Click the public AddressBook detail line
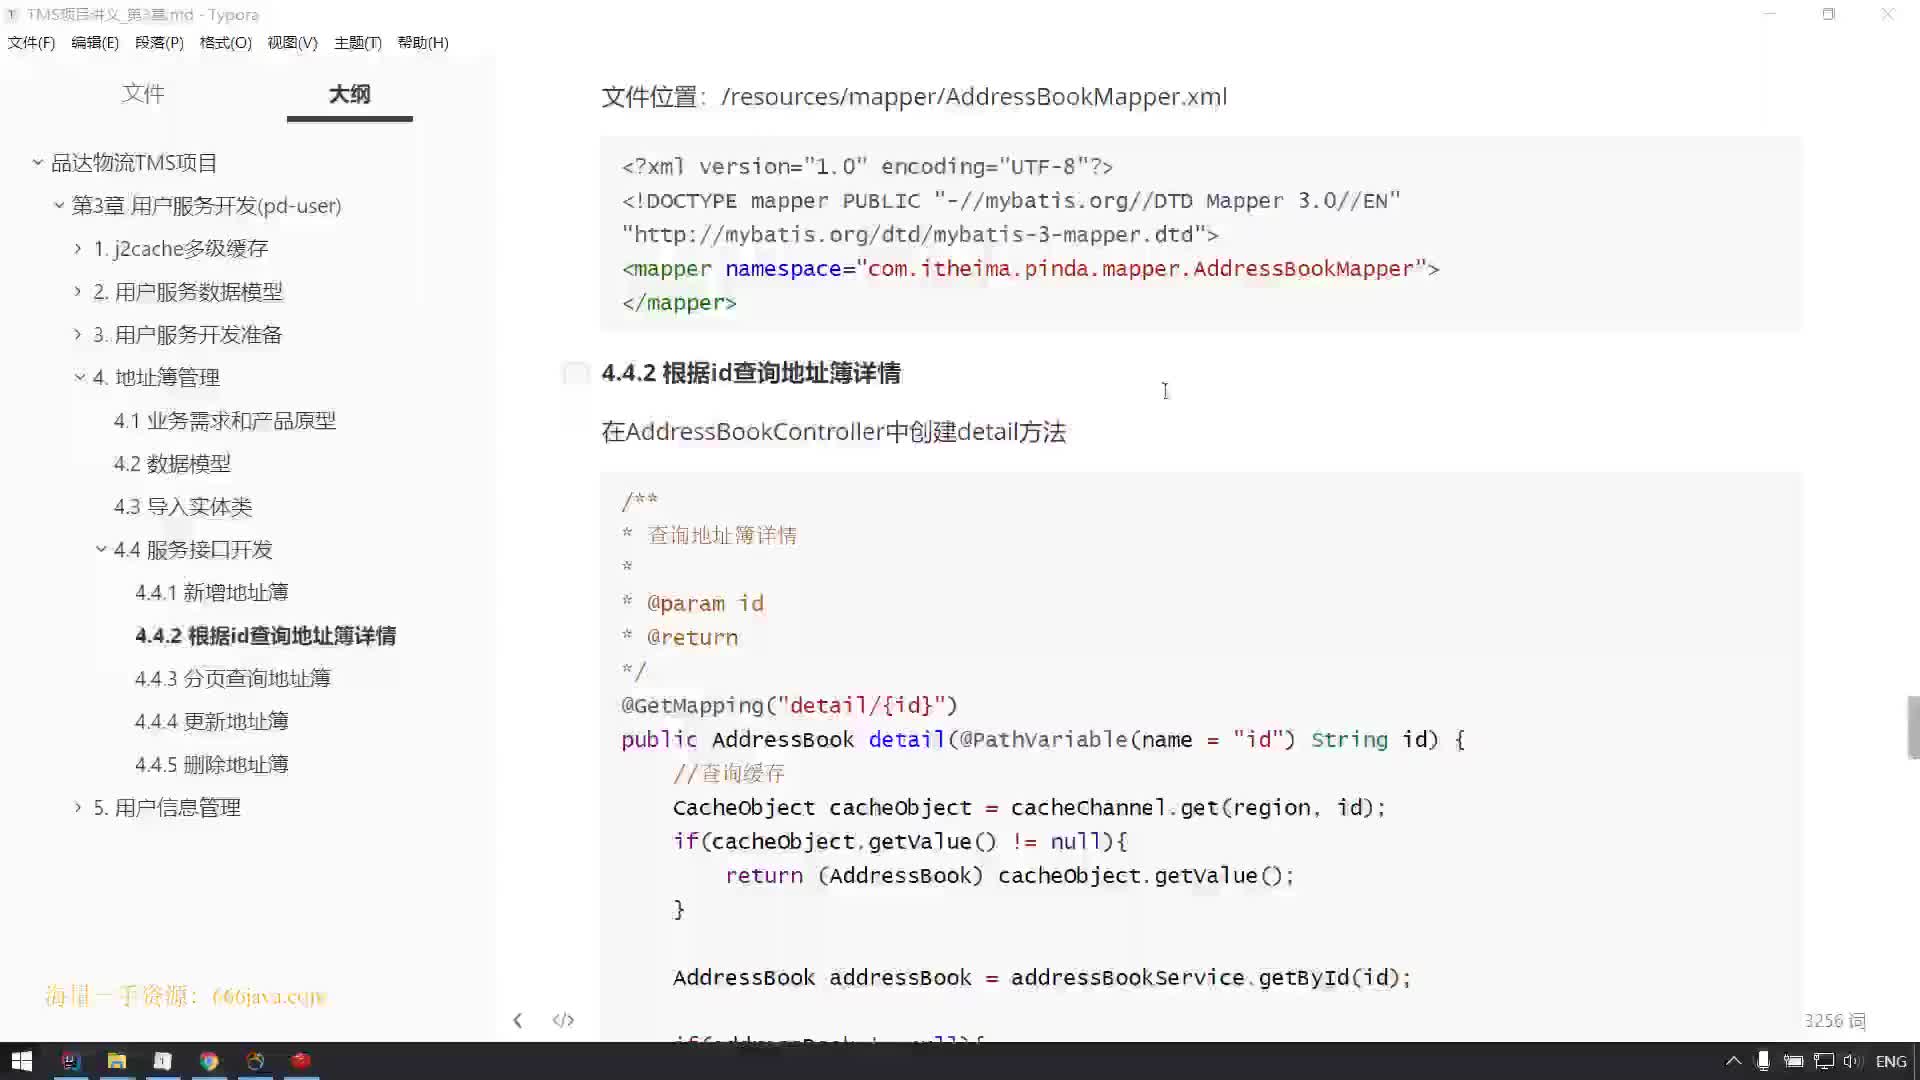 point(1043,739)
